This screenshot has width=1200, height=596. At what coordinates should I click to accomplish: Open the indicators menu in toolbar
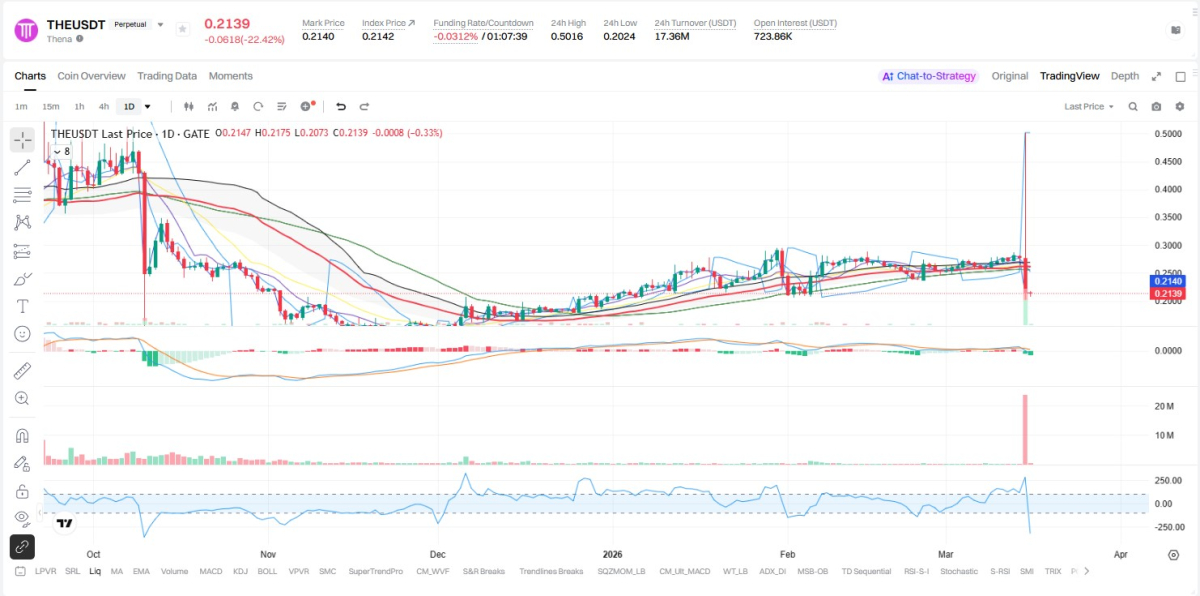pyautogui.click(x=212, y=106)
